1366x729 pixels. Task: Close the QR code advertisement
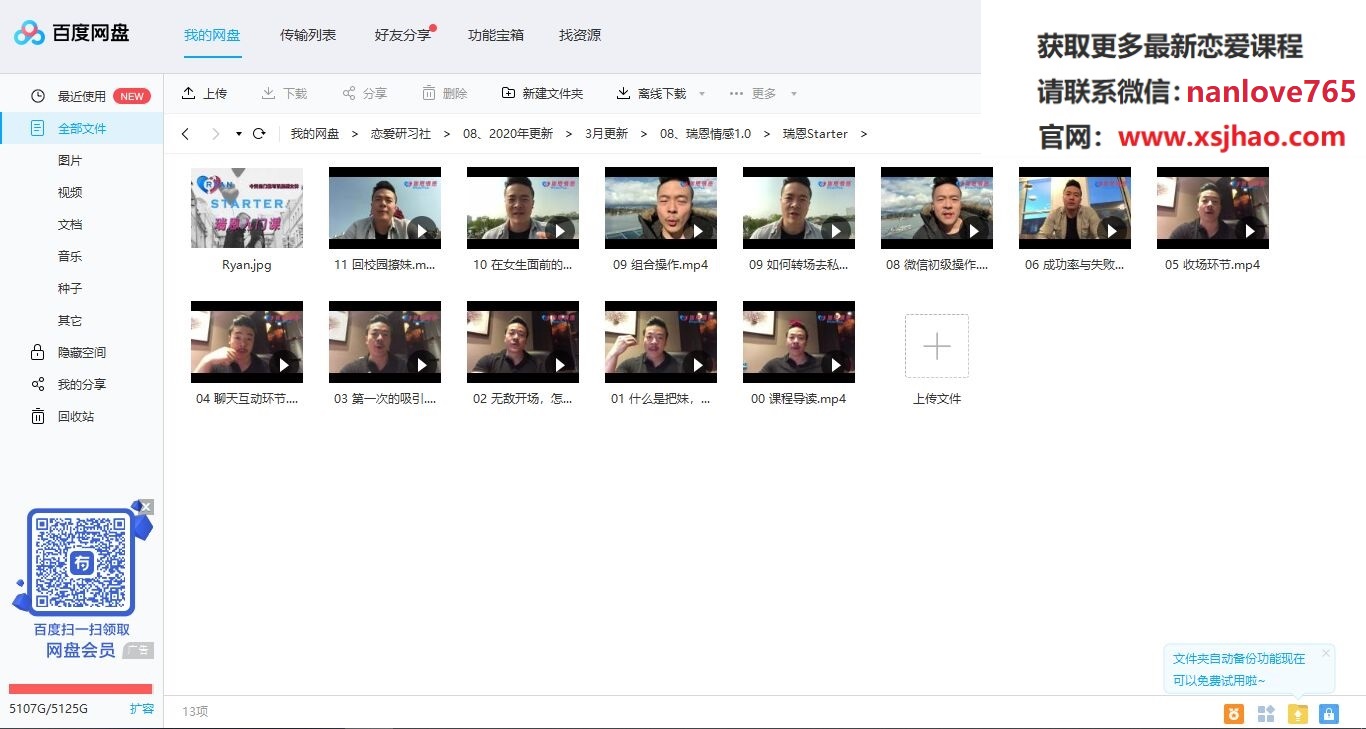(147, 507)
